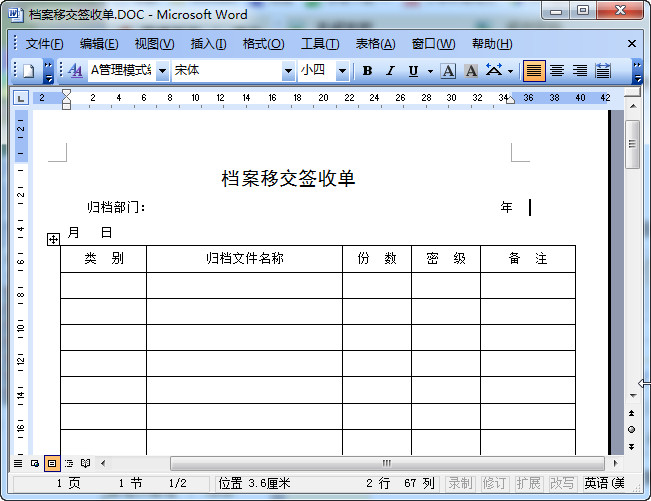Select Distributed alignment button
Image resolution: width=651 pixels, height=501 pixels.
pos(603,71)
